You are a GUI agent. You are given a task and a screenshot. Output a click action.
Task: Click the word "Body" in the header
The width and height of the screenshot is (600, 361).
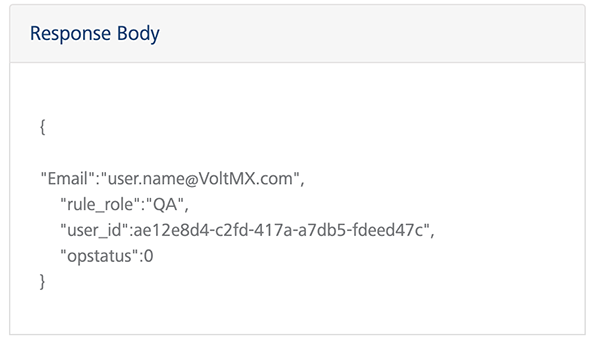138,34
